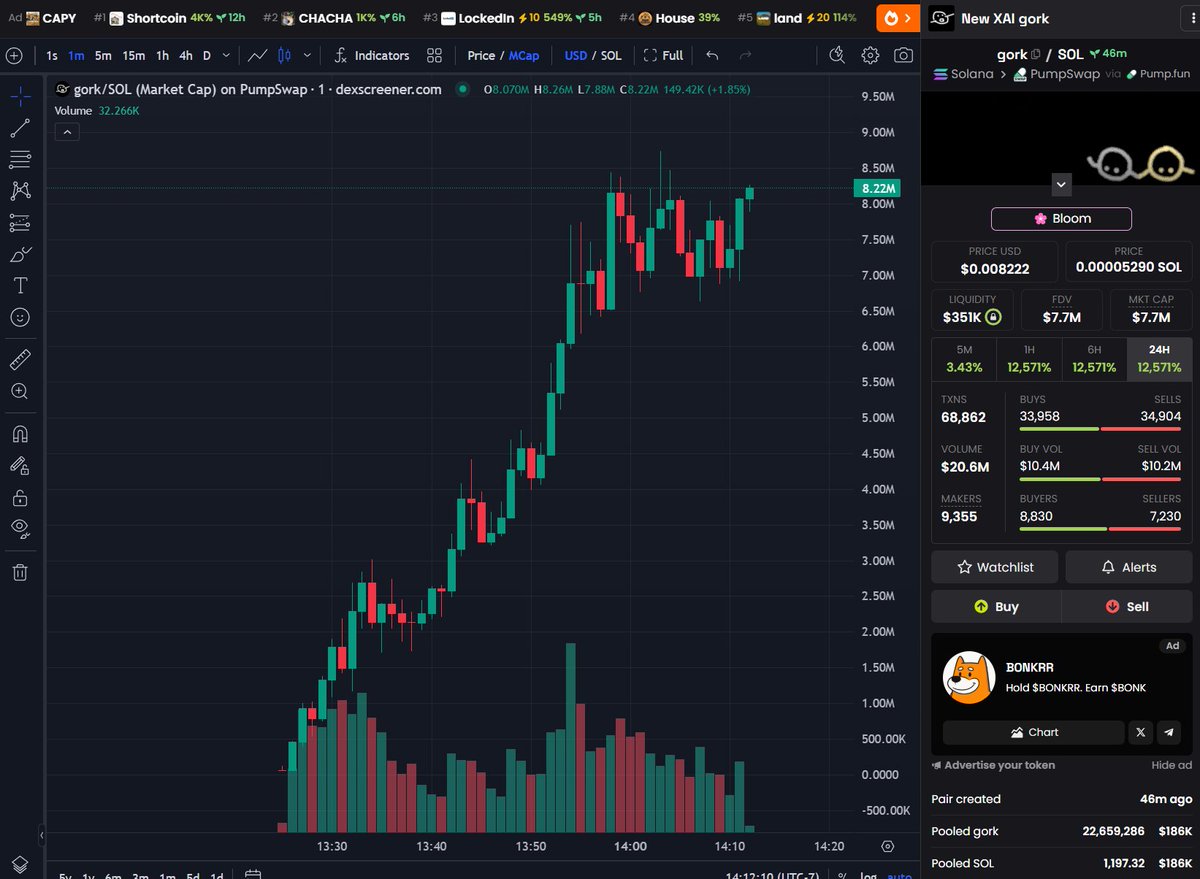
Task: Open the emoji sticker tool
Action: (x=20, y=317)
